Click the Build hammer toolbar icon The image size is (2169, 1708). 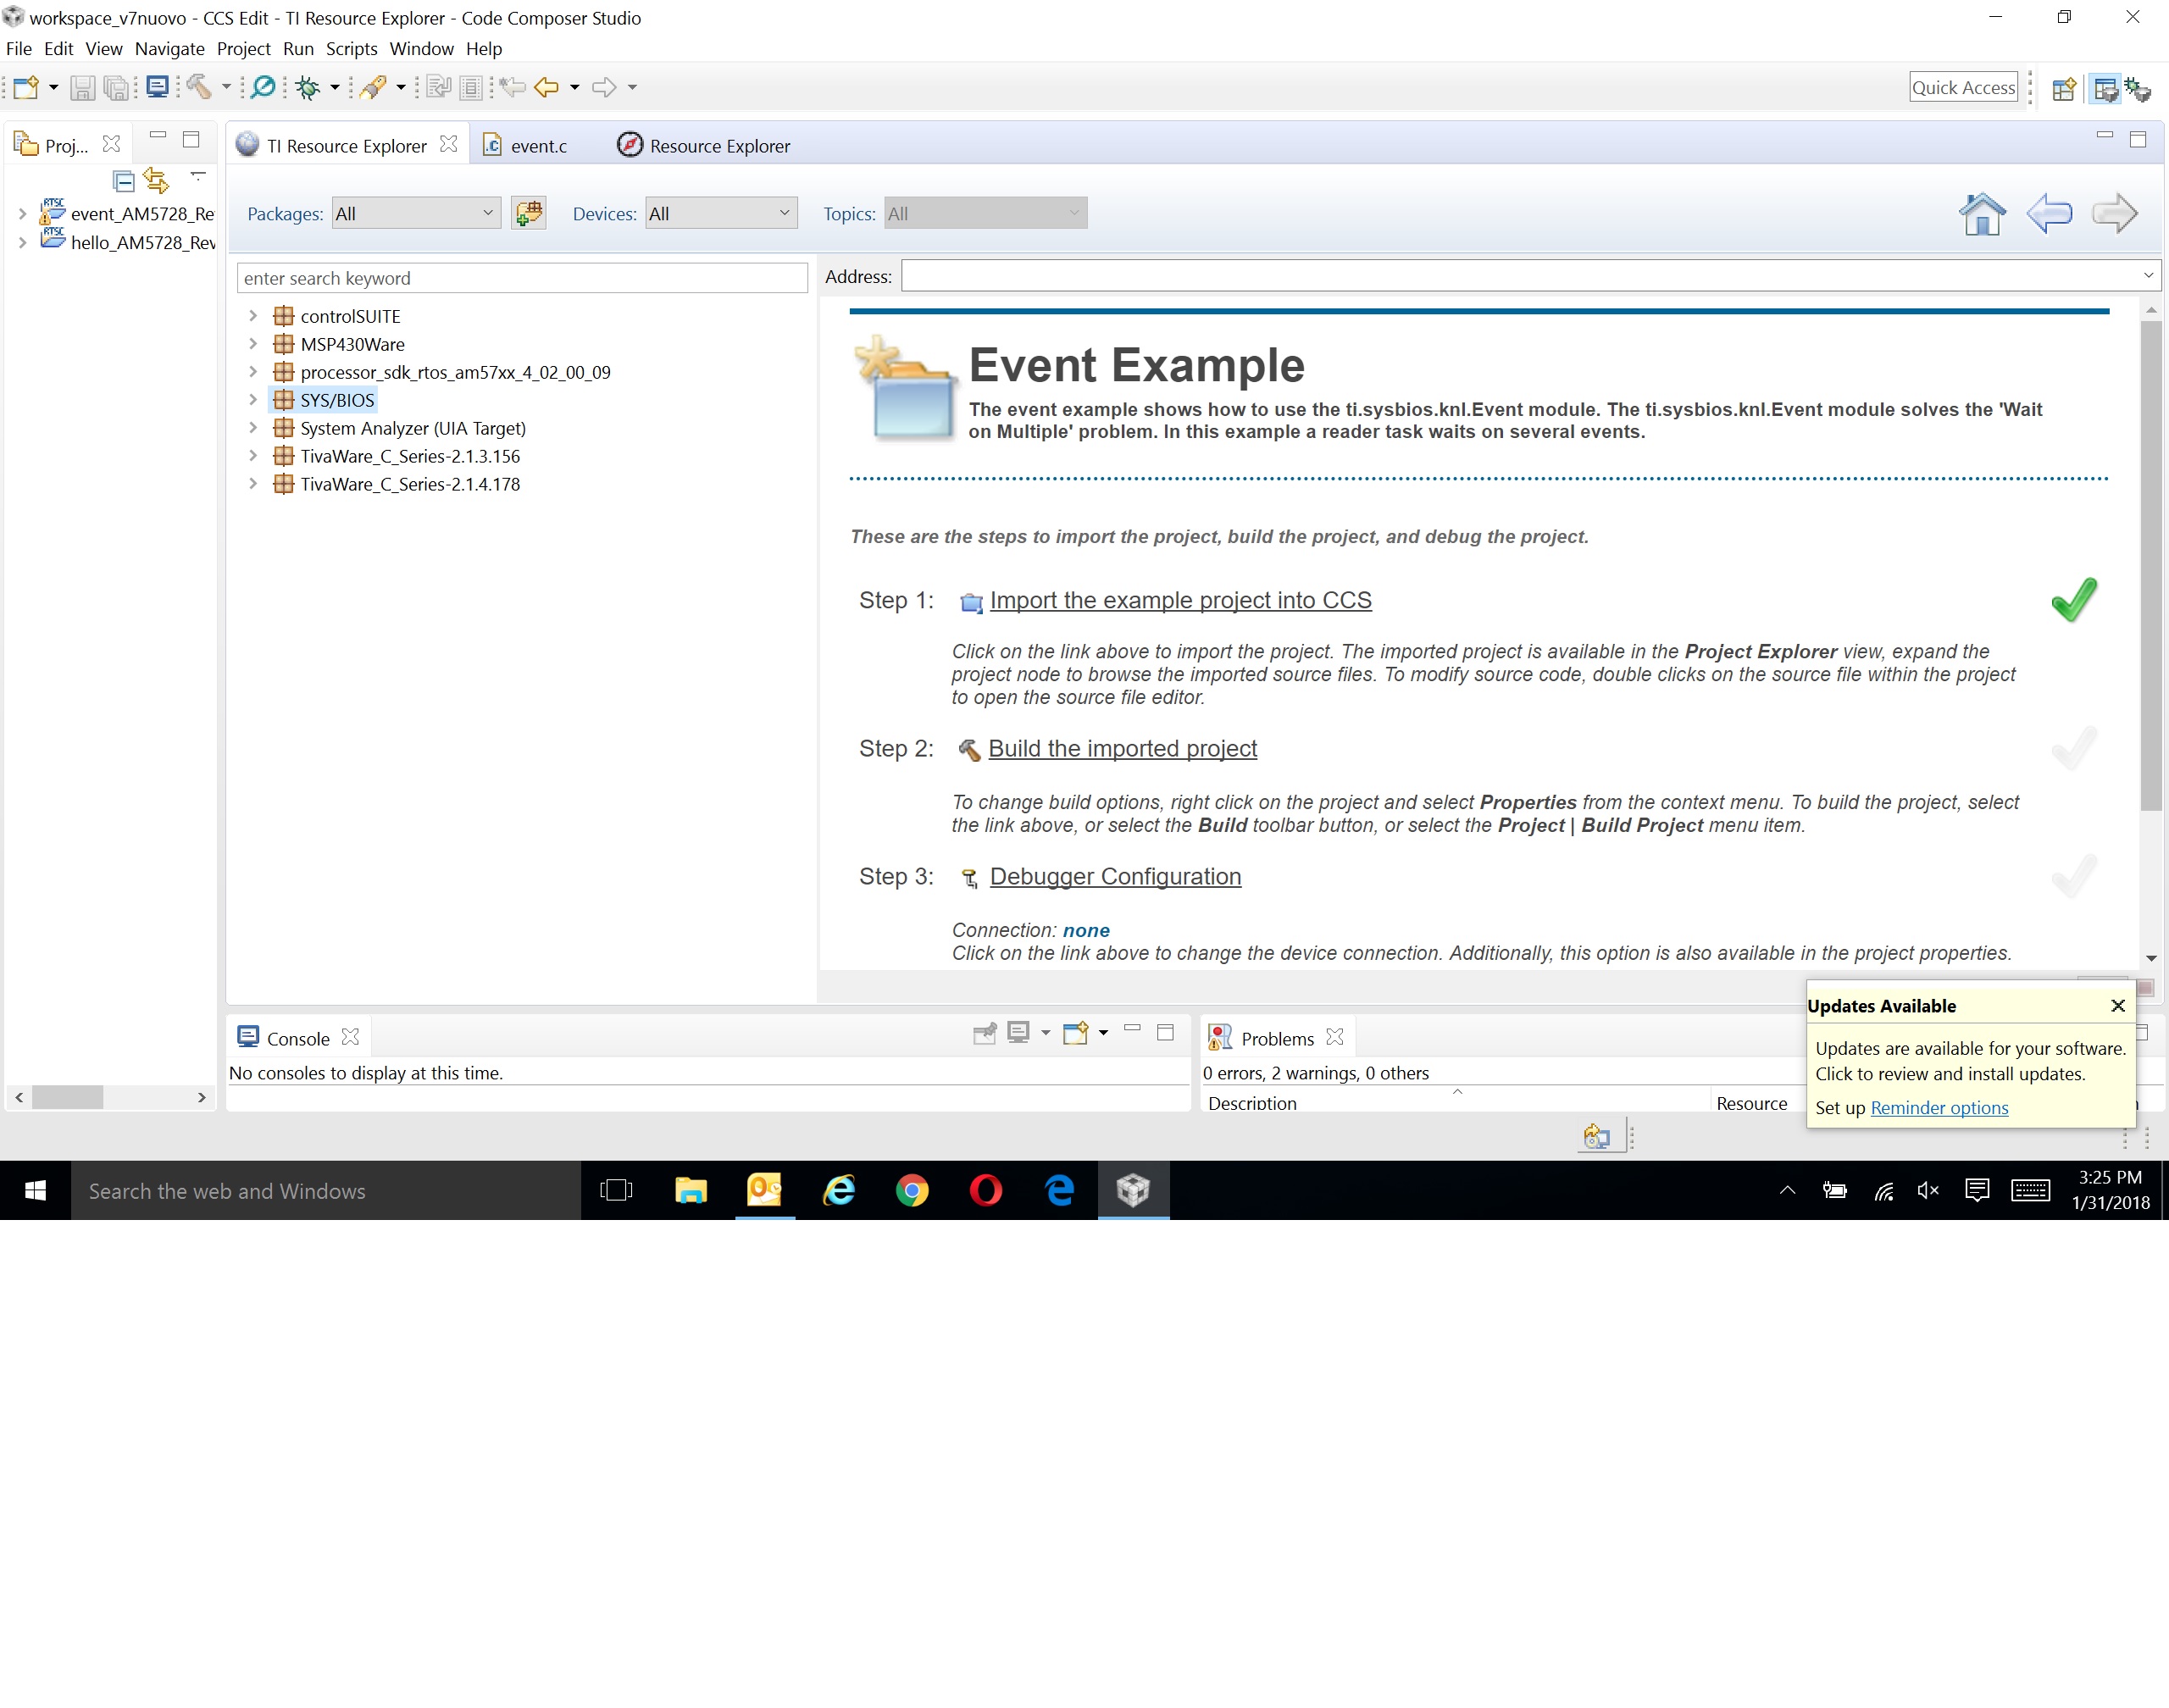click(198, 87)
